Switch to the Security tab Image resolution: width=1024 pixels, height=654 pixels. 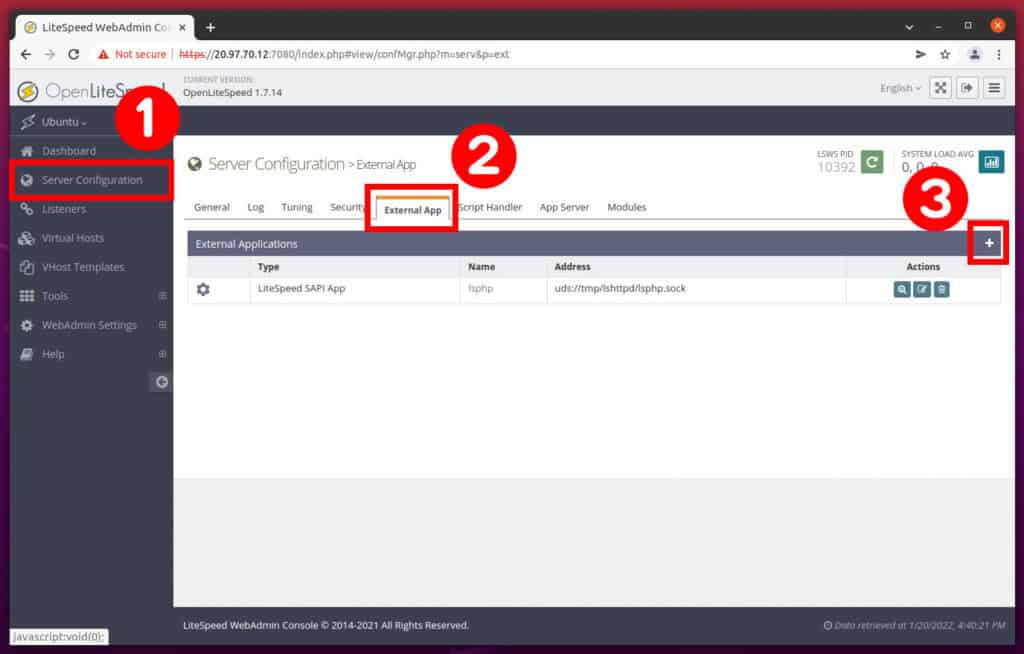click(346, 207)
